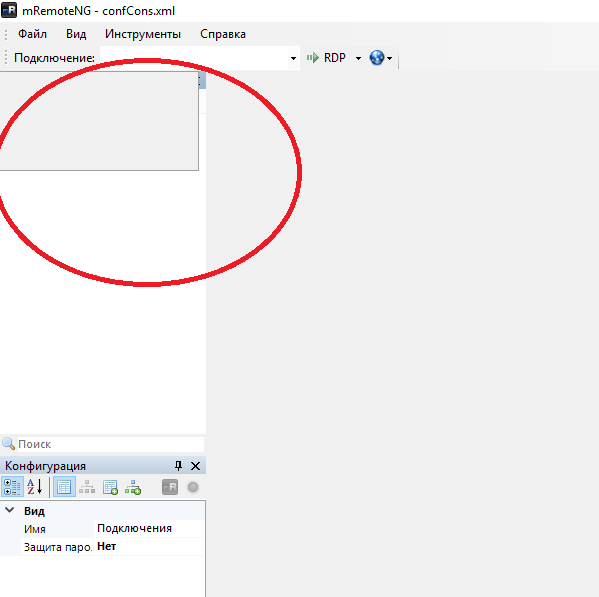Open the Инструменты menu
The height and width of the screenshot is (597, 599).
point(143,34)
